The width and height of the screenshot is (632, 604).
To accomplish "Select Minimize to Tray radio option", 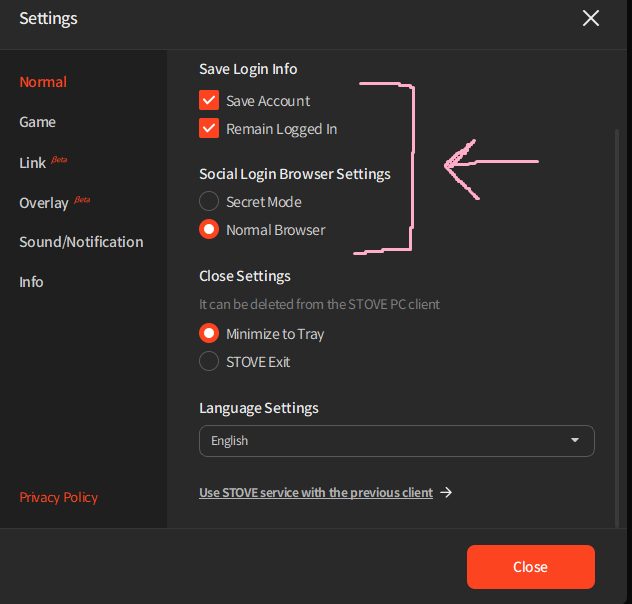I will click(x=209, y=333).
